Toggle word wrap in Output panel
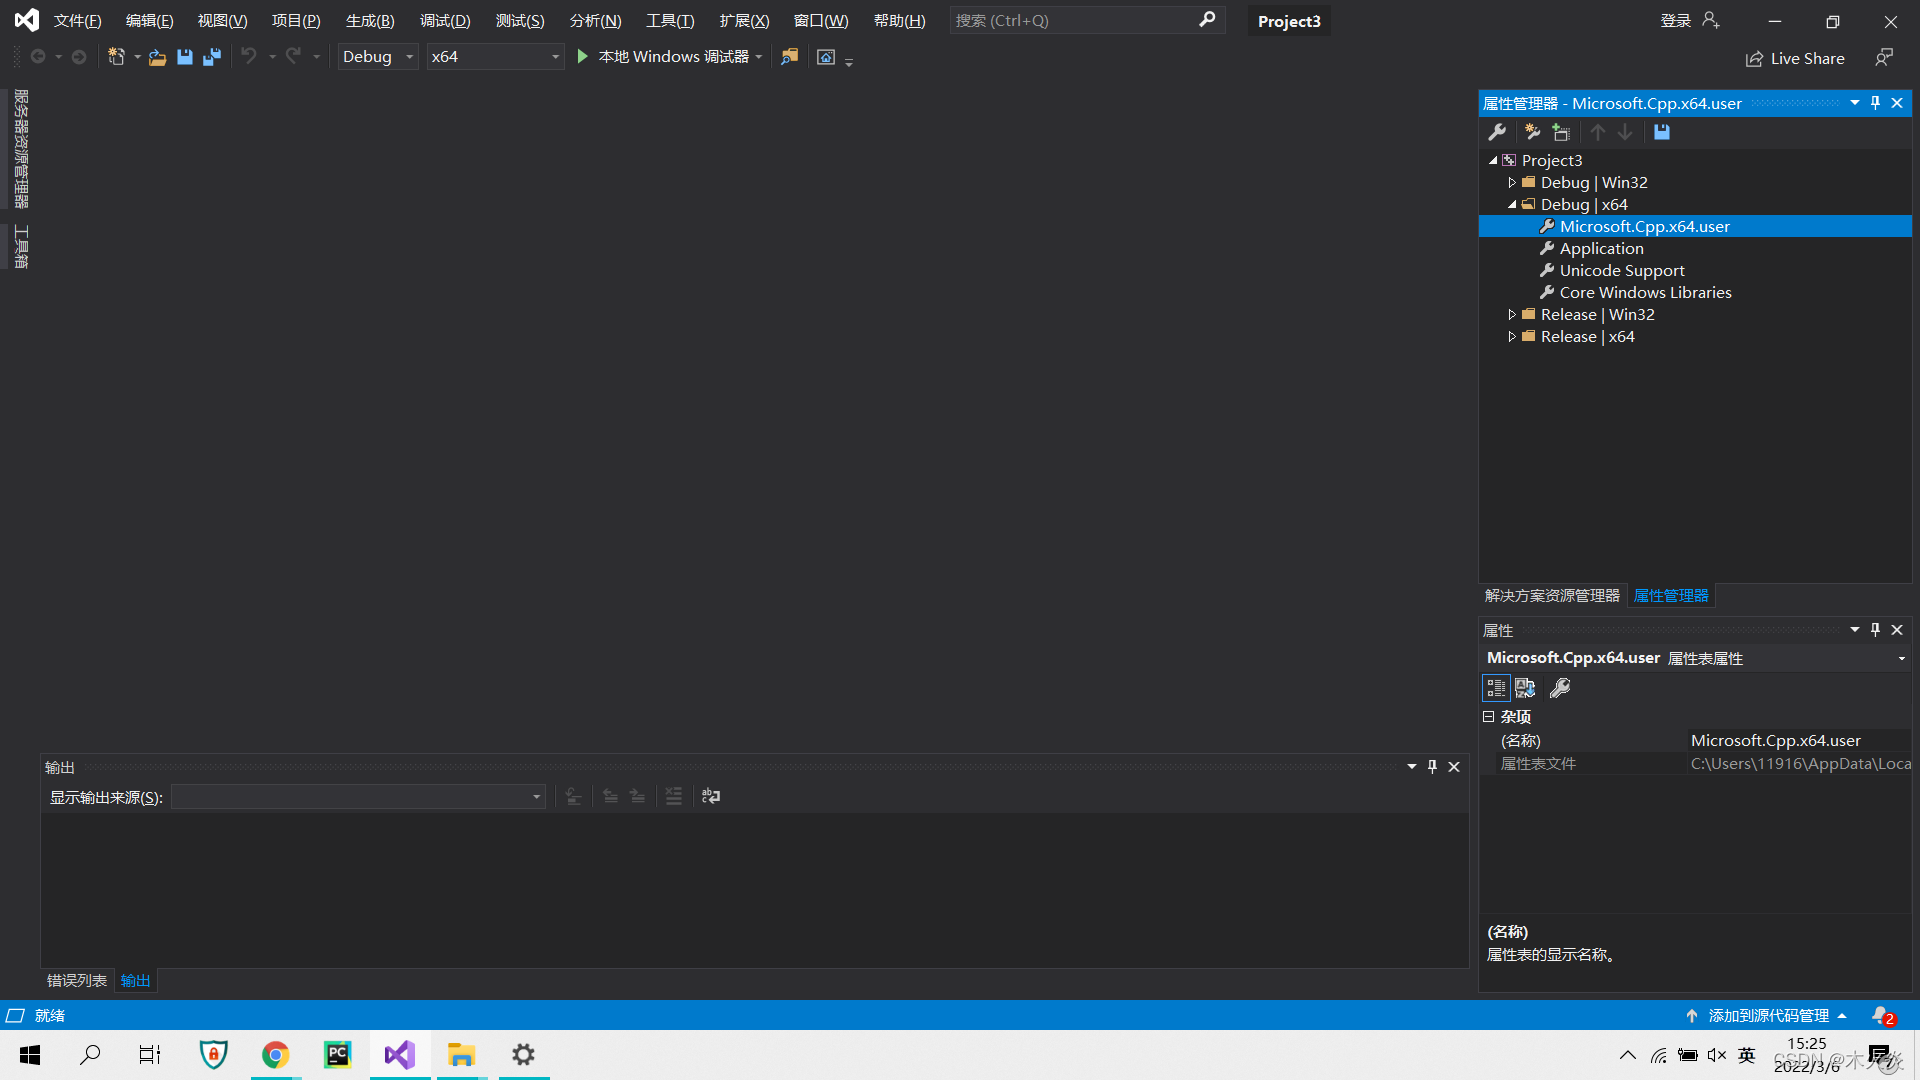Image resolution: width=1920 pixels, height=1080 pixels. click(x=711, y=796)
